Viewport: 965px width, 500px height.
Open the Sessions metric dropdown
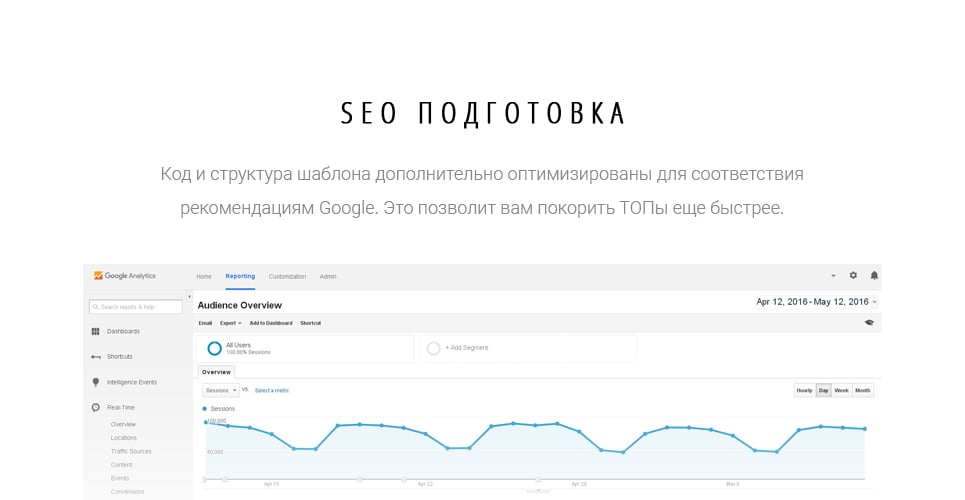(x=221, y=390)
